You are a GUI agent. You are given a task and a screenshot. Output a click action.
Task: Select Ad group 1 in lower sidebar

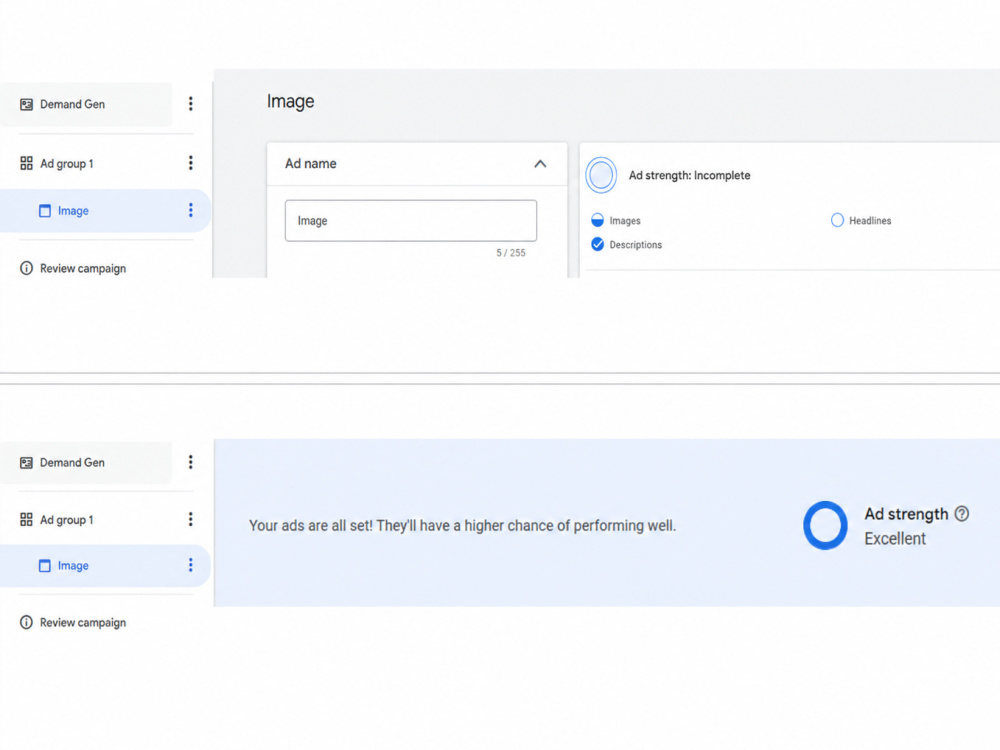pyautogui.click(x=66, y=520)
